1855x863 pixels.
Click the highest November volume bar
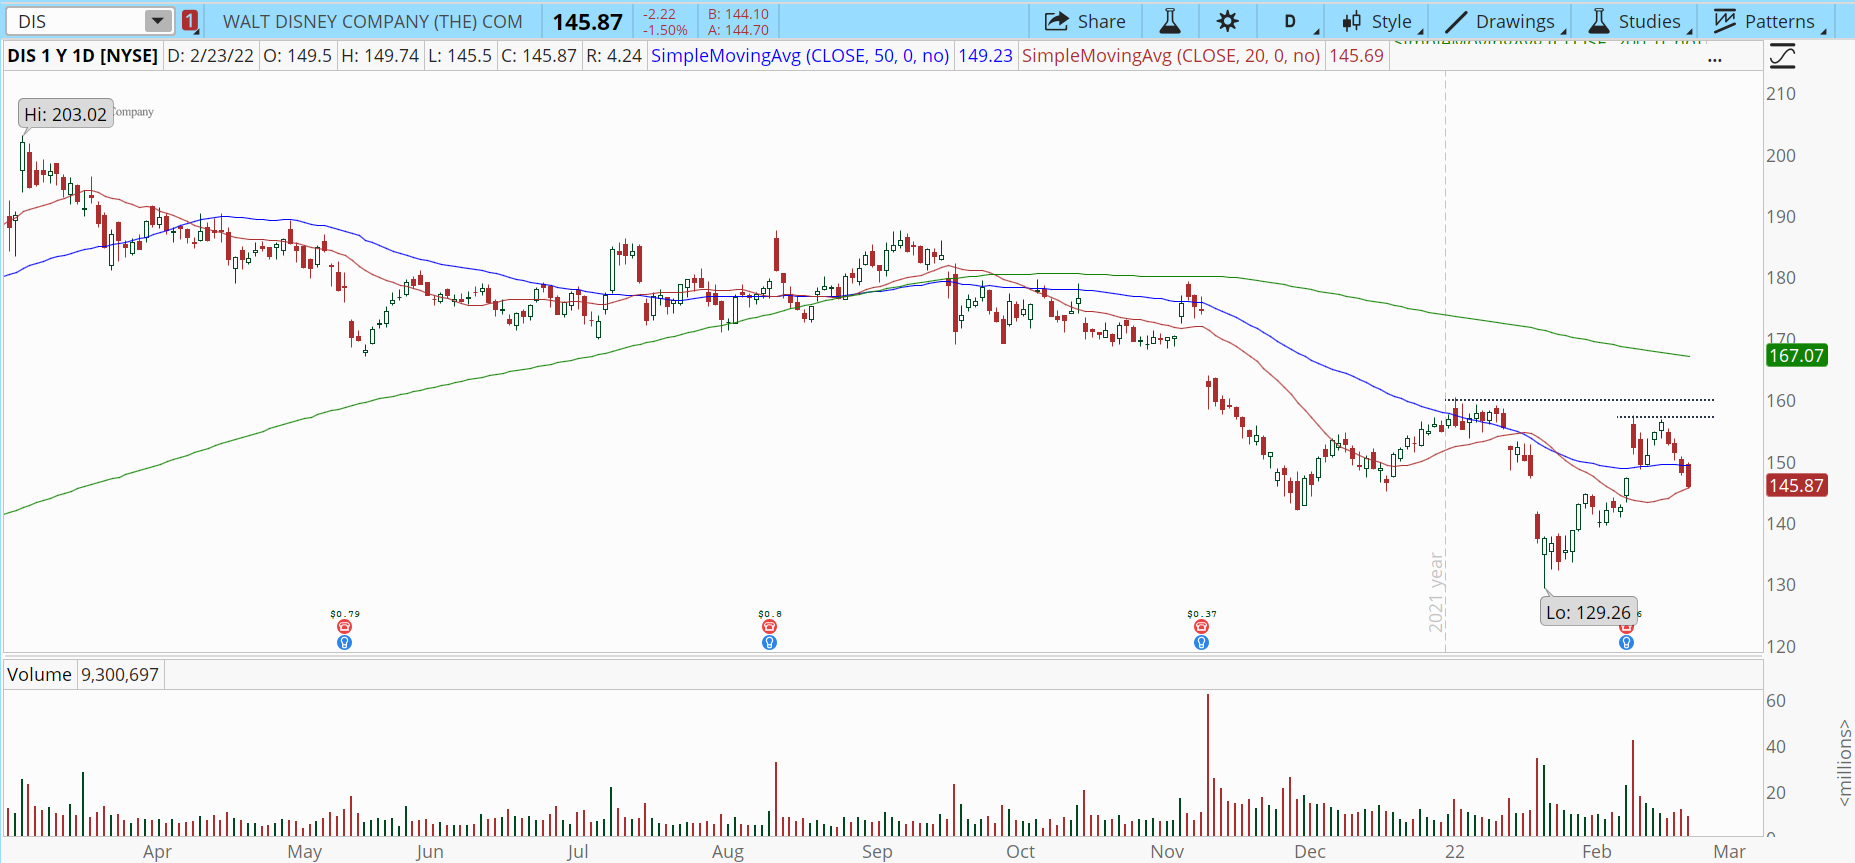[1208, 765]
